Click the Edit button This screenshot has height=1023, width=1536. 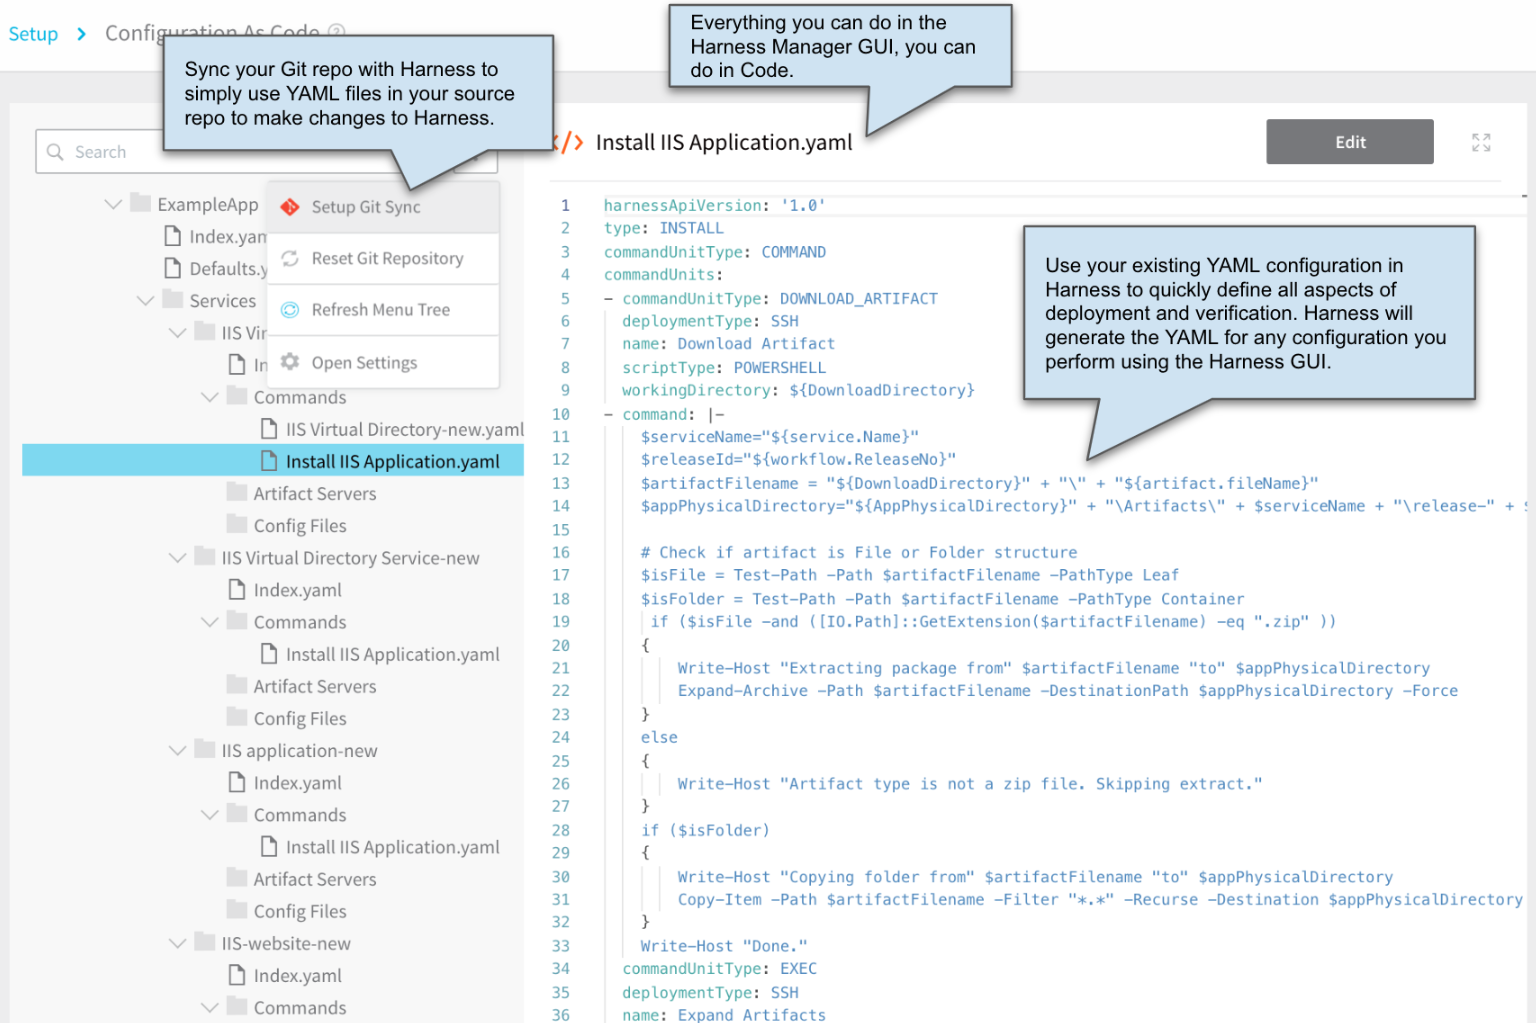point(1350,142)
